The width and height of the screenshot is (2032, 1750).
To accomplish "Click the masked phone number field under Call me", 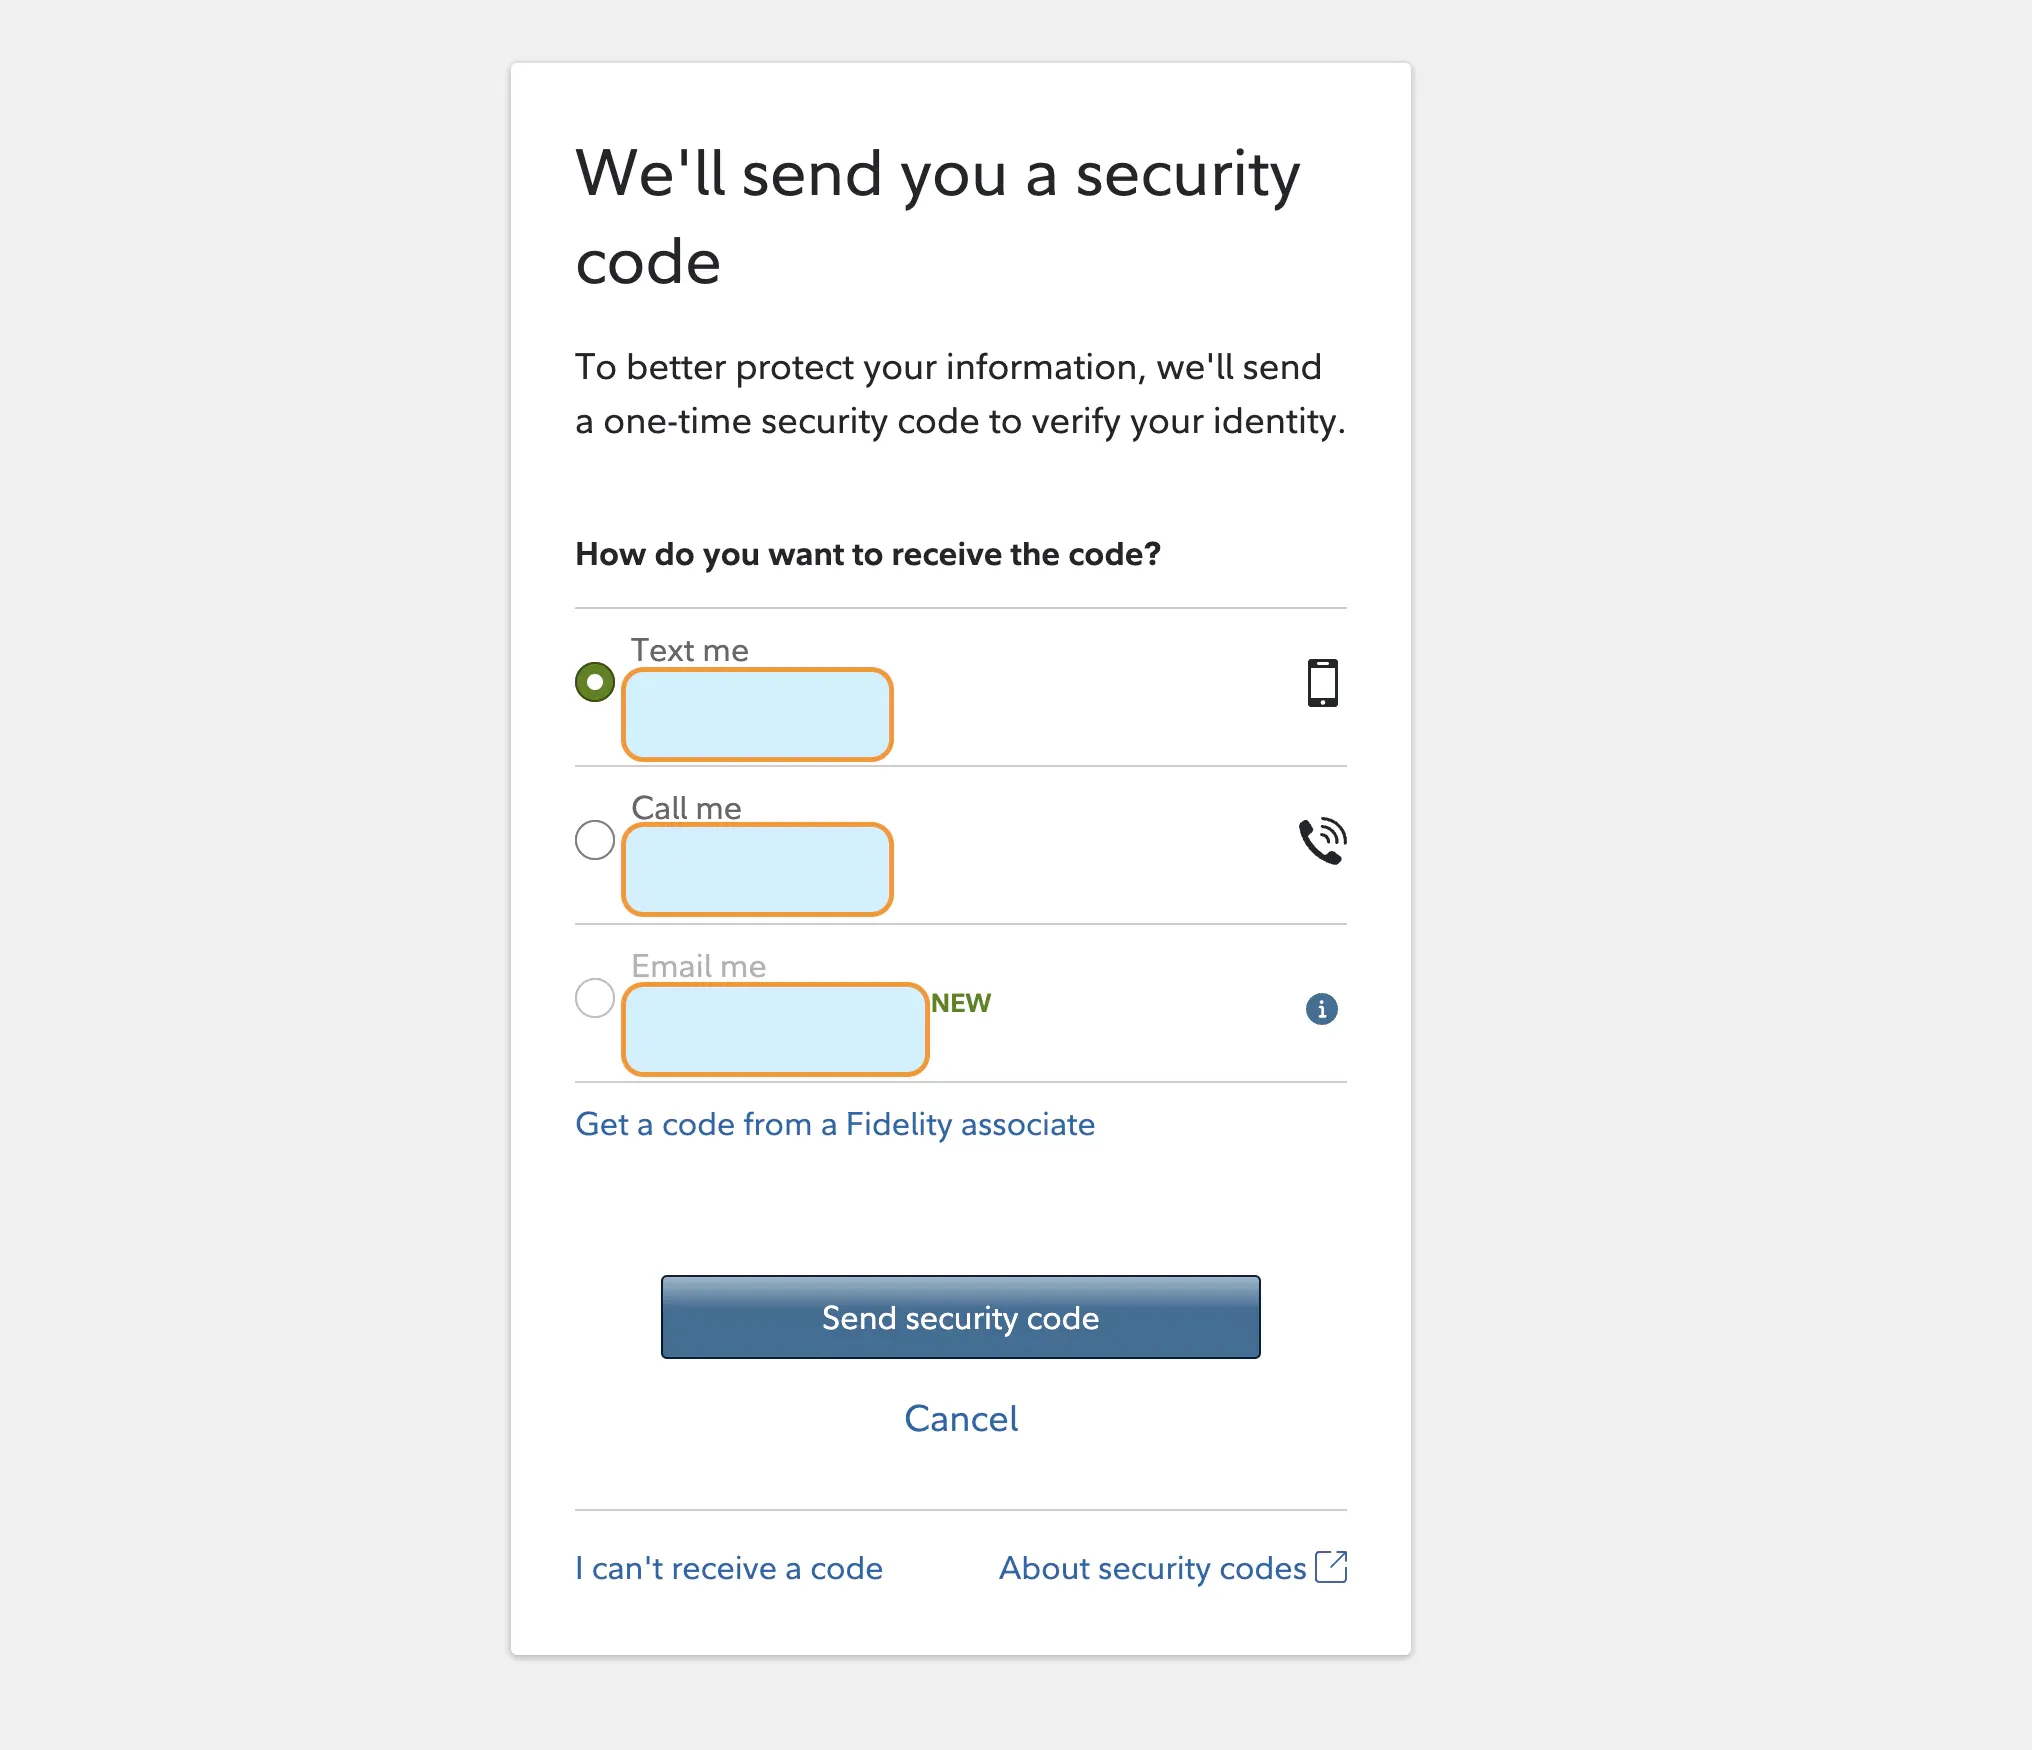I will pyautogui.click(x=756, y=869).
